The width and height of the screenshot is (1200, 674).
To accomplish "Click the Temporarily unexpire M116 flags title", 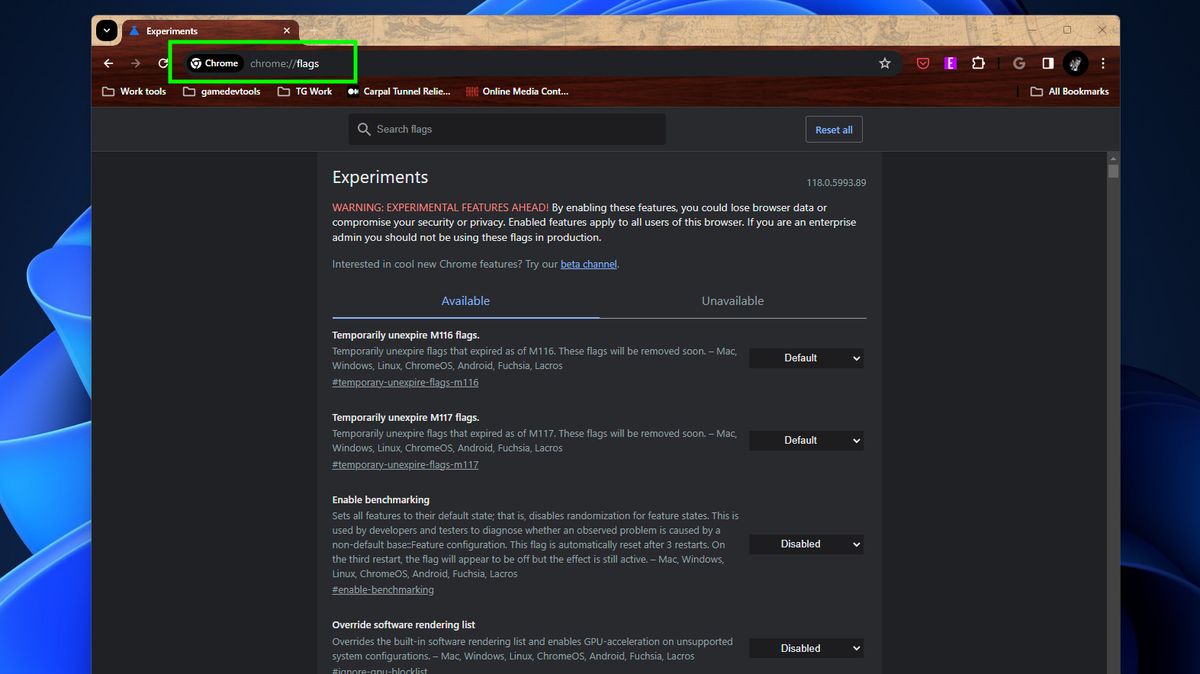I will coord(406,335).
